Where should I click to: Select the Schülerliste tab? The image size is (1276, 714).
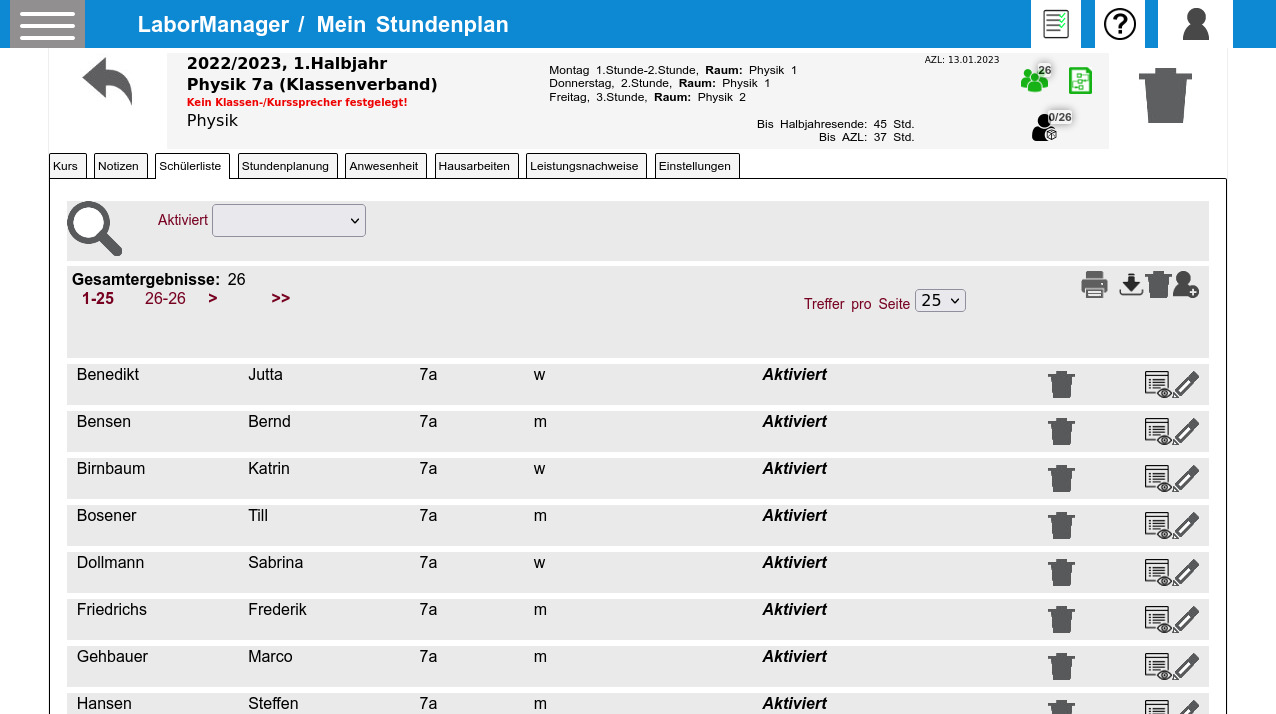point(192,166)
